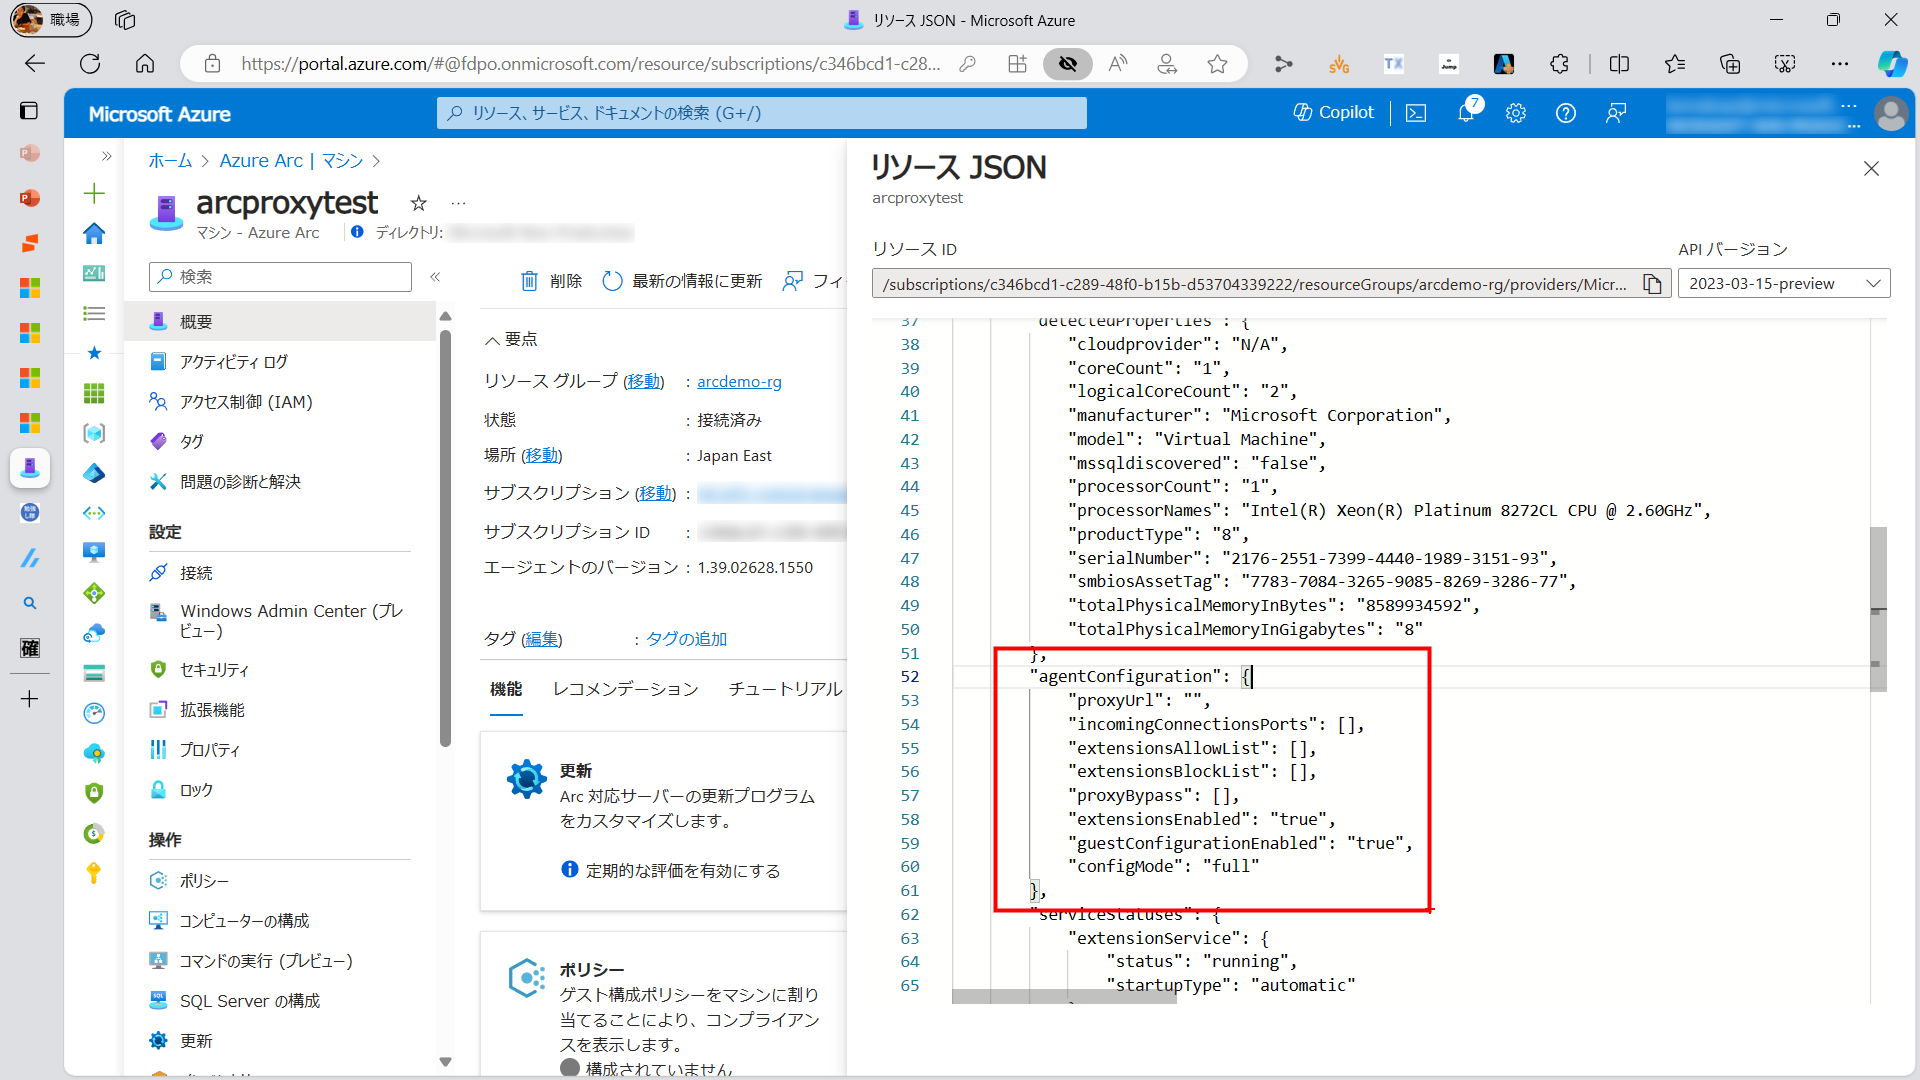Open all services list icon in sidebar
The height and width of the screenshot is (1080, 1920).
tap(94, 313)
